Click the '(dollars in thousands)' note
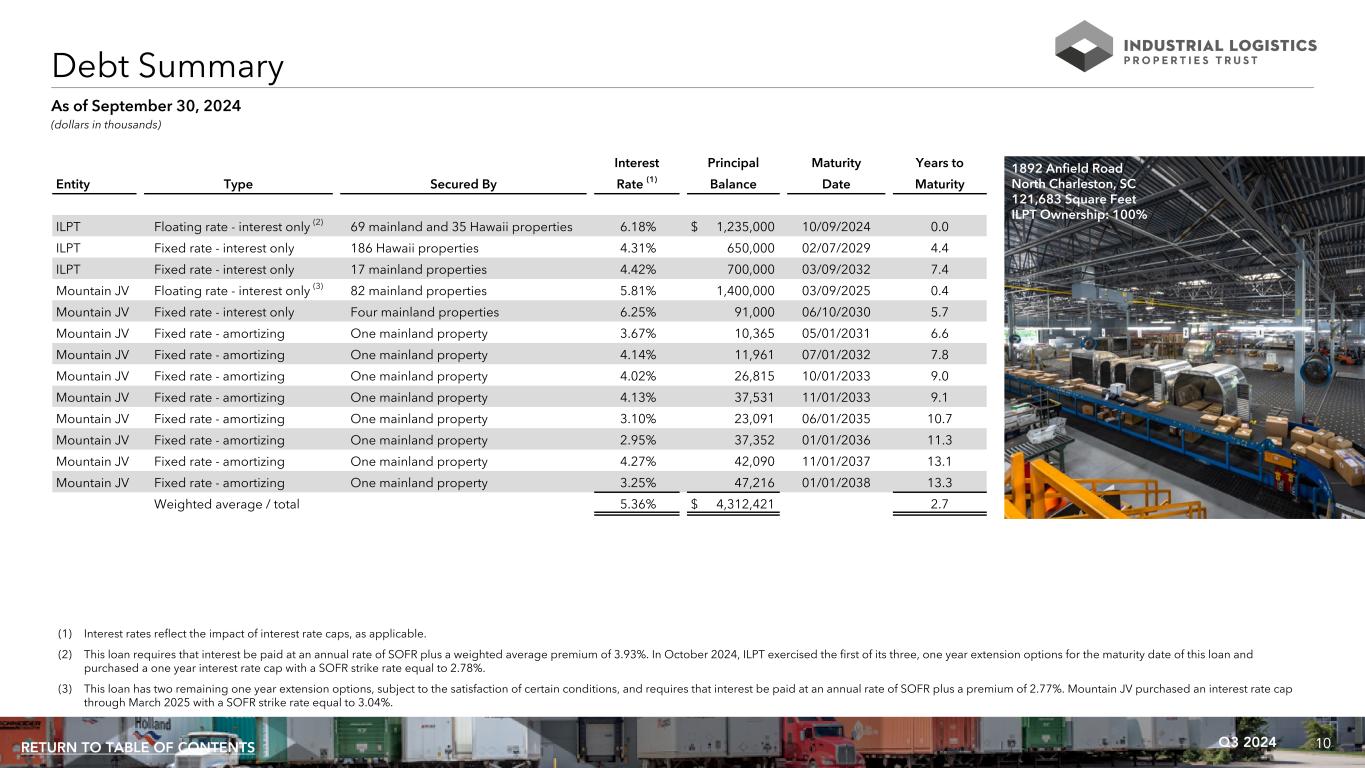This screenshot has height=768, width=1365. click(107, 125)
